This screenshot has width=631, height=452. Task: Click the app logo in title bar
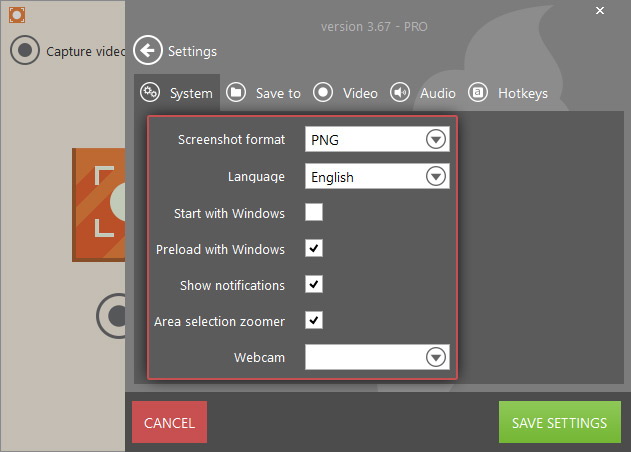click(x=16, y=15)
